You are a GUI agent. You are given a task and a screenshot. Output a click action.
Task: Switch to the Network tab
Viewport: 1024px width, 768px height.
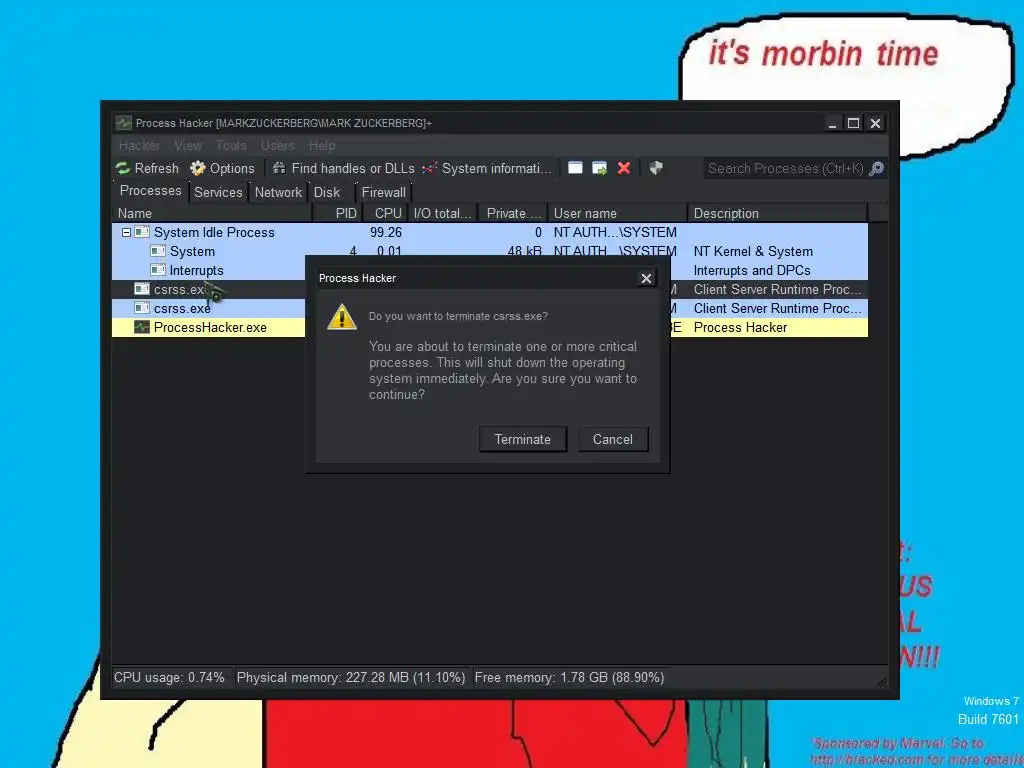(278, 192)
